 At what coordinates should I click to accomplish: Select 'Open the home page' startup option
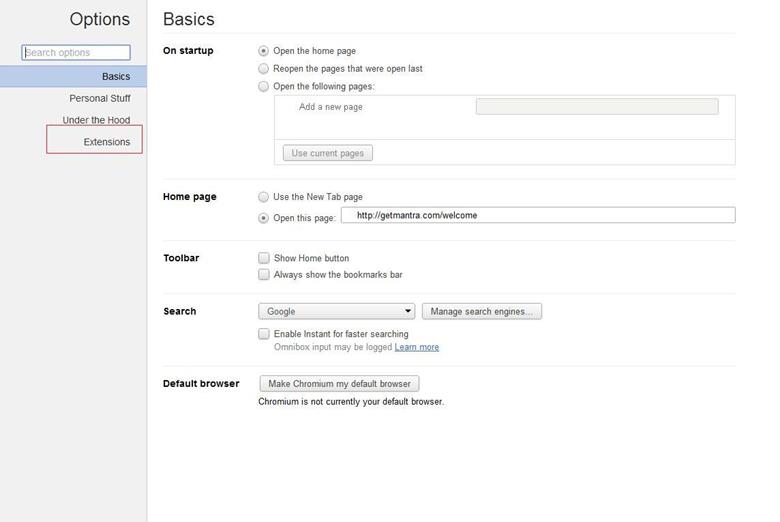coord(264,51)
